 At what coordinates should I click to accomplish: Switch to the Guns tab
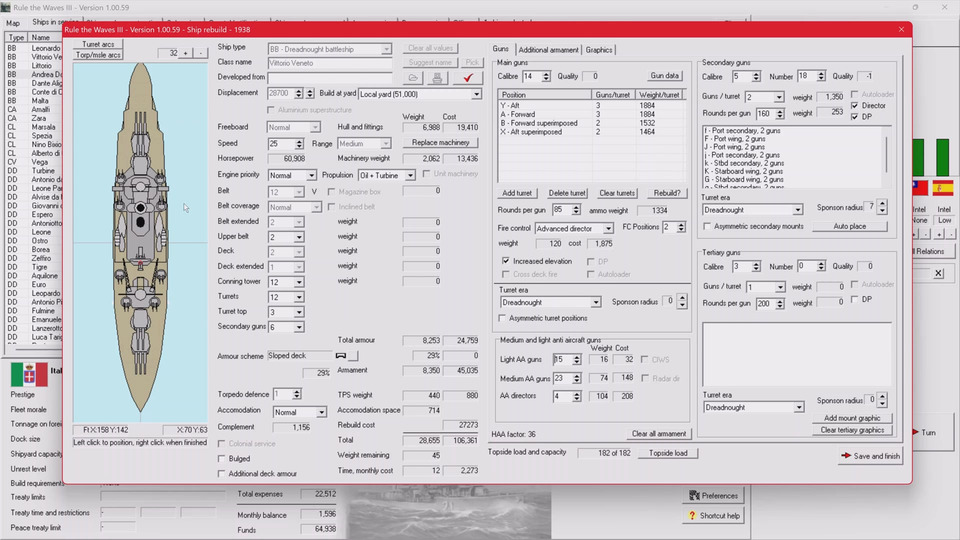[x=500, y=49]
